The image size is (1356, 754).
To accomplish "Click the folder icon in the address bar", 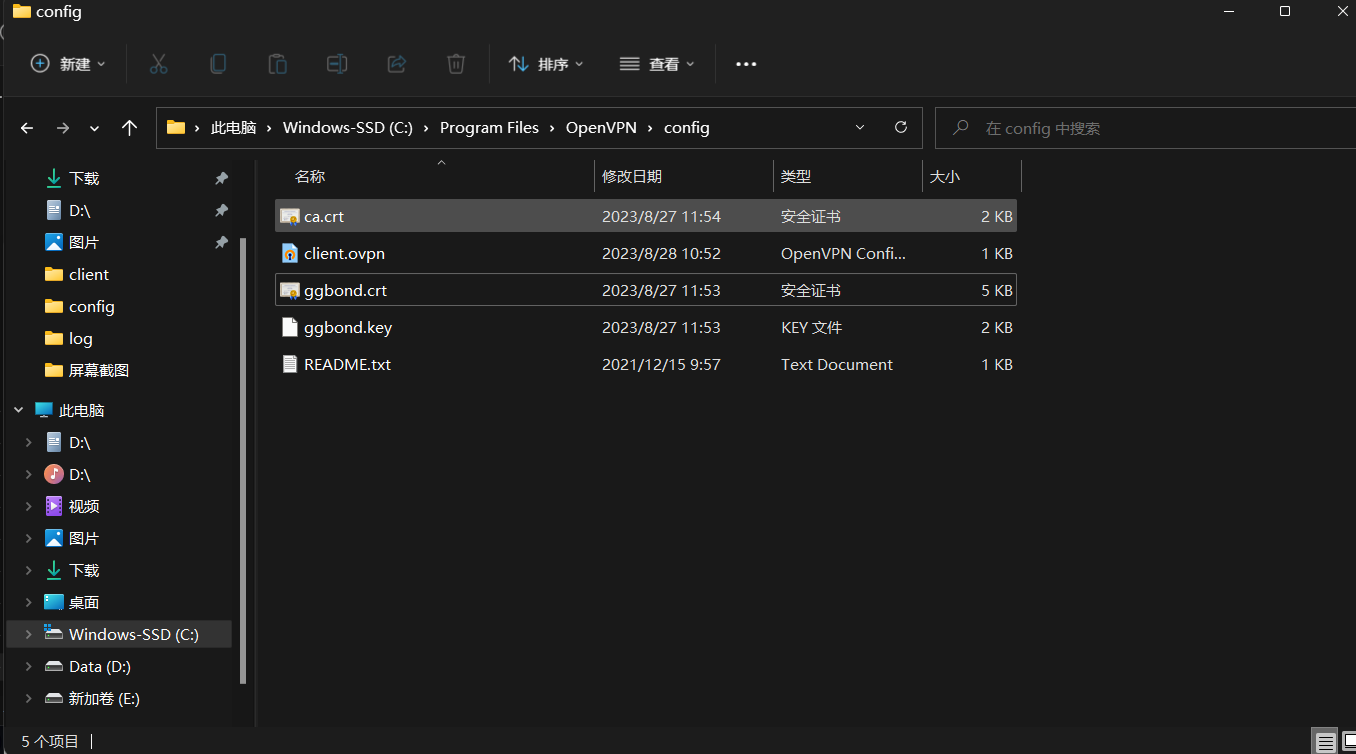I will (x=176, y=128).
